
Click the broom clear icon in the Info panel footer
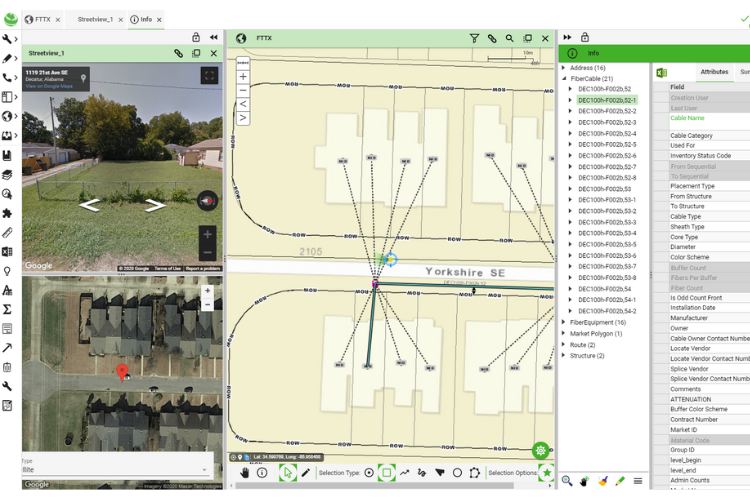[602, 481]
